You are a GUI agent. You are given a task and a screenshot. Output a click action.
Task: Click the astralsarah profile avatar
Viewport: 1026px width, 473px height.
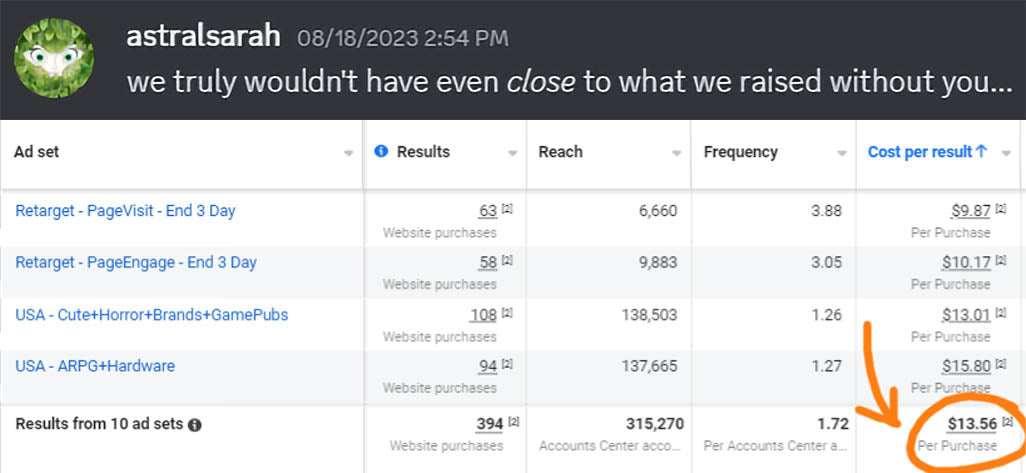(54, 58)
